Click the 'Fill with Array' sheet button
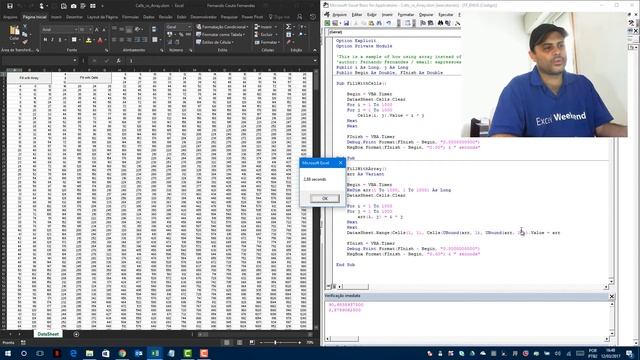The height and width of the screenshot is (360, 640). [29, 78]
